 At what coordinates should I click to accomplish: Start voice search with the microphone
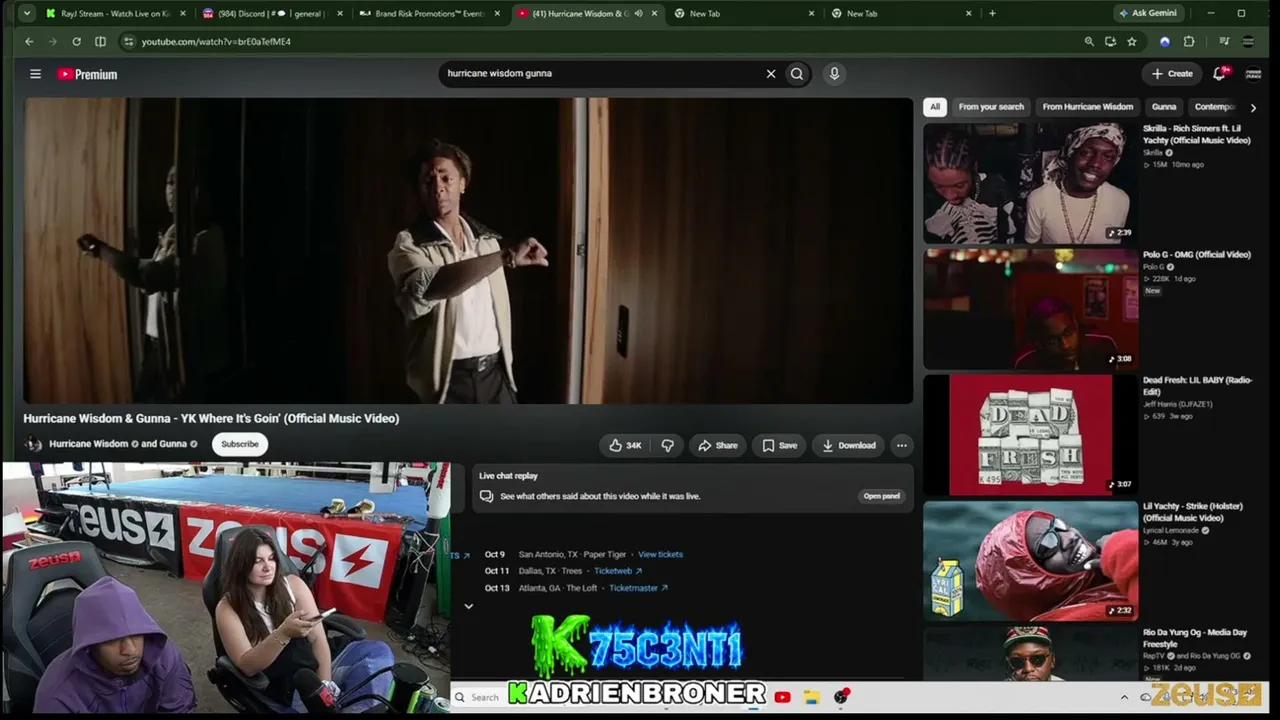click(834, 73)
